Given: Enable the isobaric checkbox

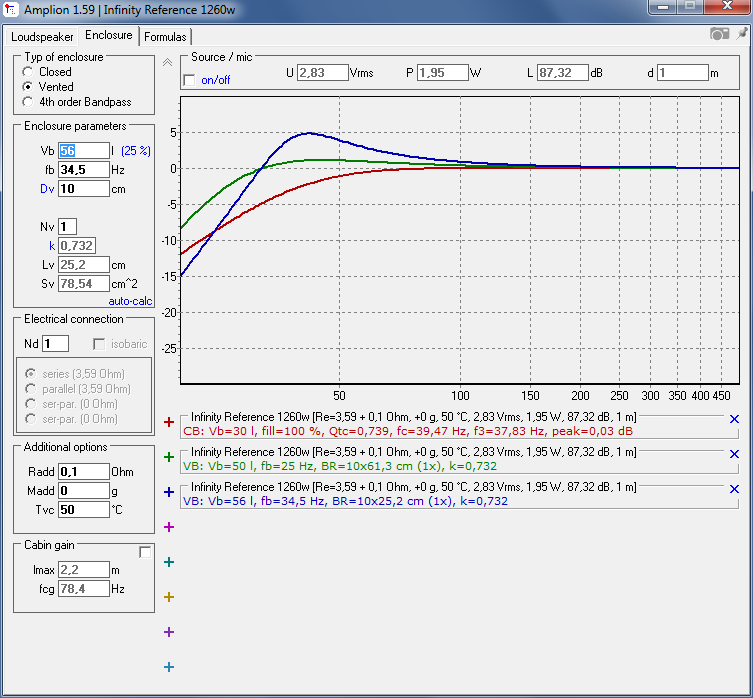Looking at the screenshot, I should [99, 344].
